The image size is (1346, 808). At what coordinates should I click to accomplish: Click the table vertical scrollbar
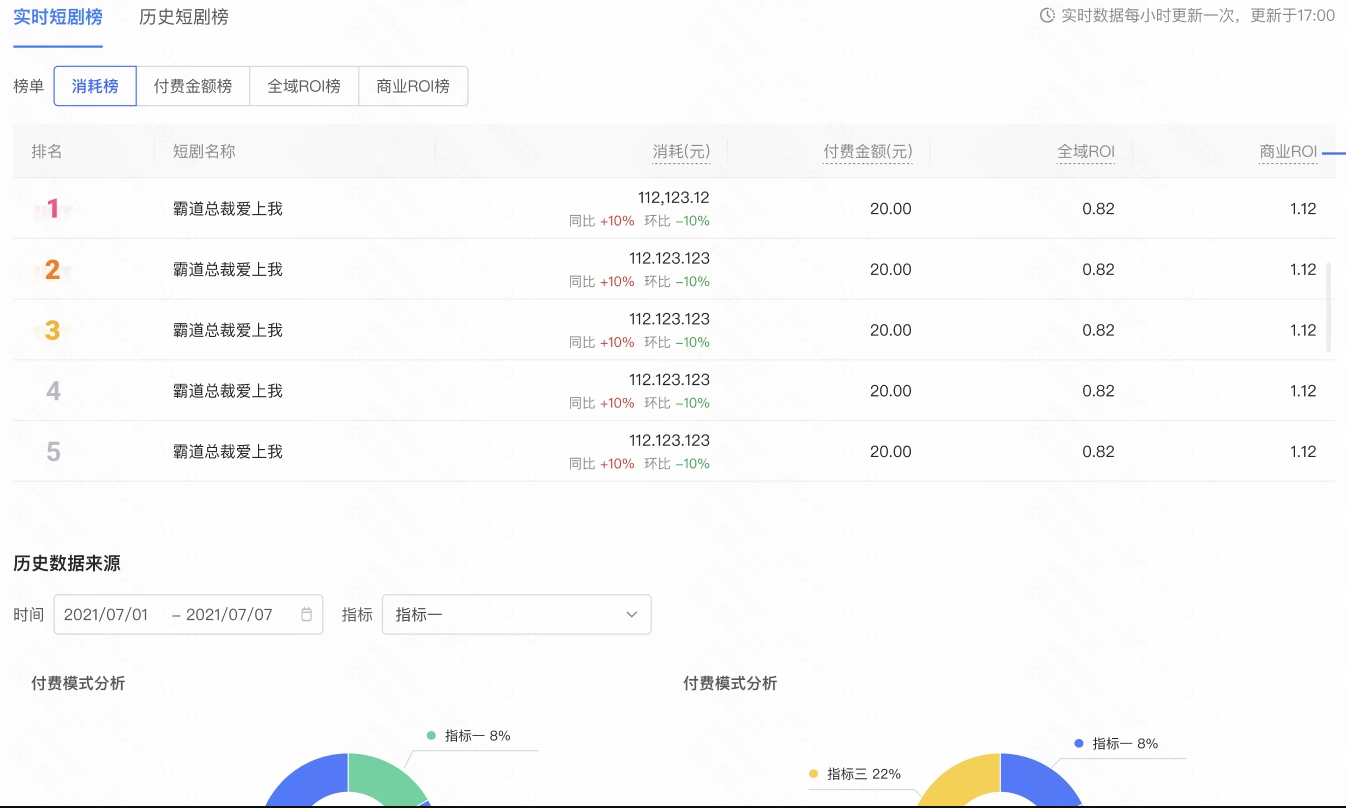(1329, 308)
